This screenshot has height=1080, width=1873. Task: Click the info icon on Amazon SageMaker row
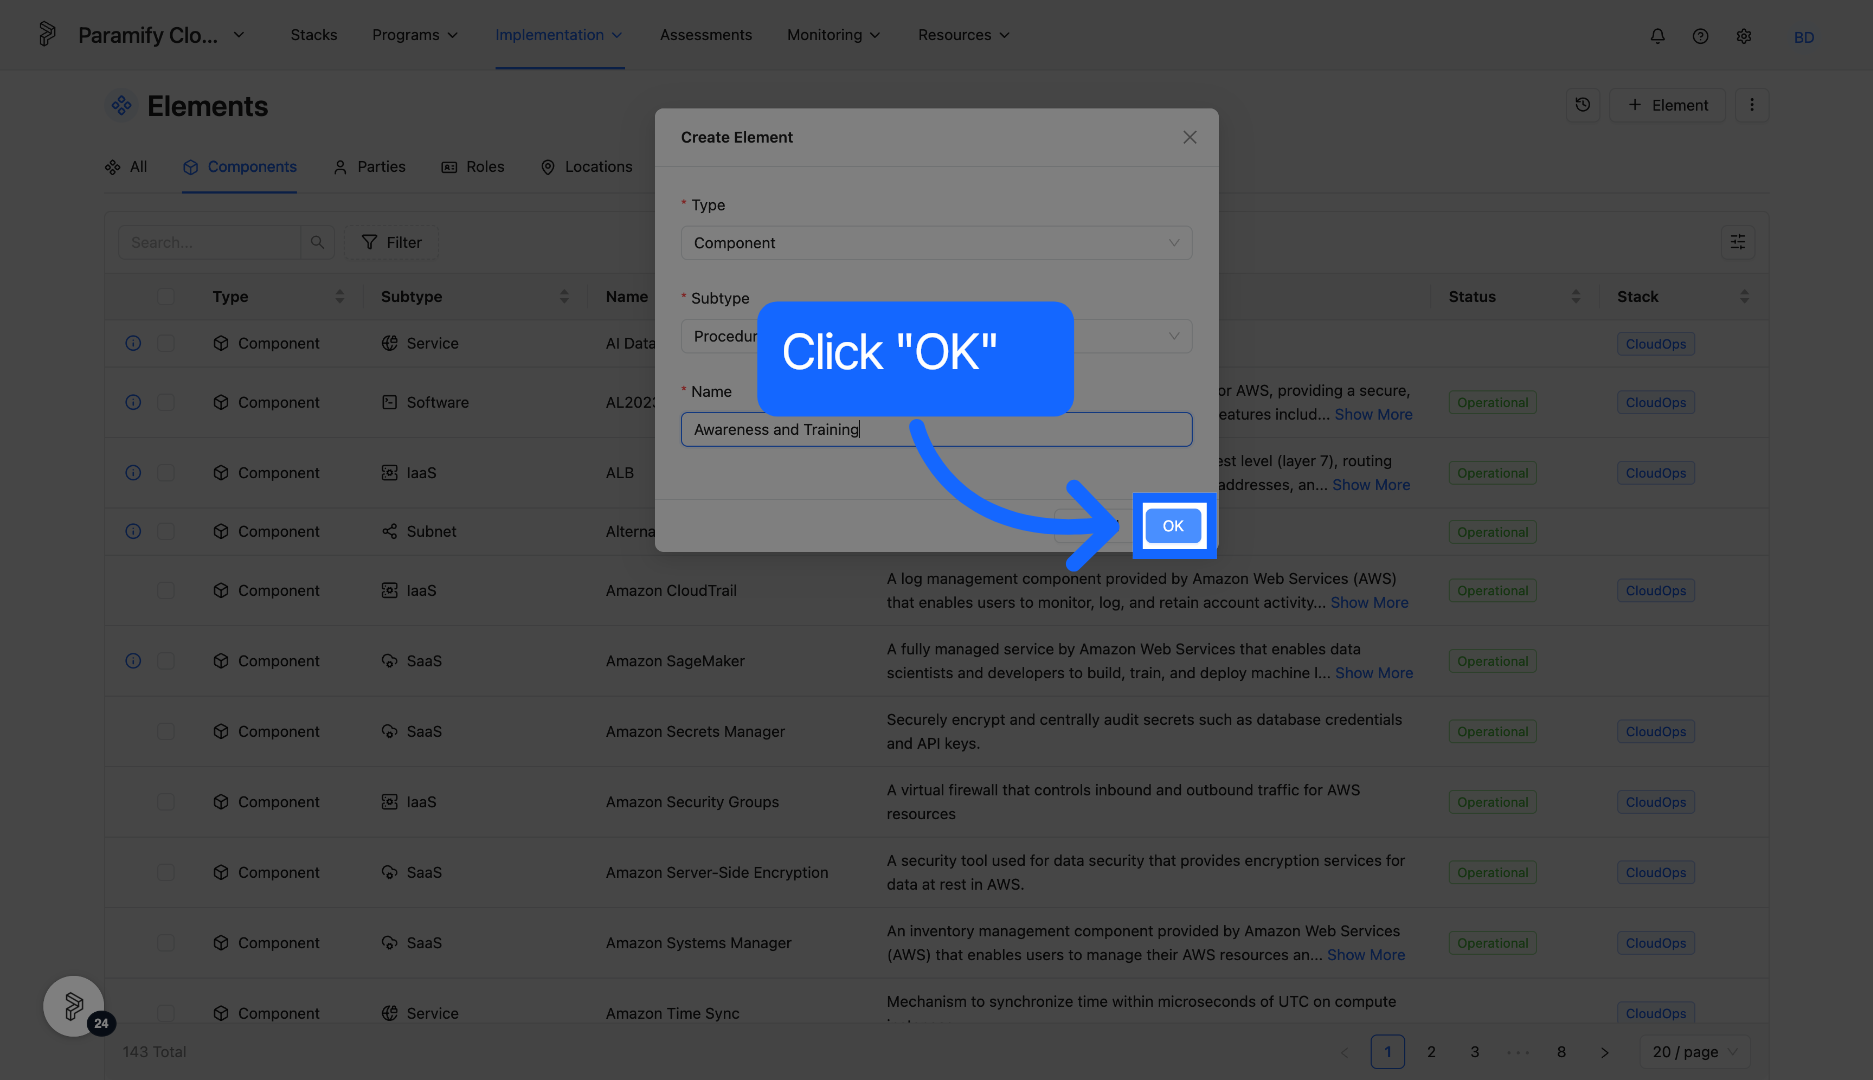pyautogui.click(x=133, y=661)
